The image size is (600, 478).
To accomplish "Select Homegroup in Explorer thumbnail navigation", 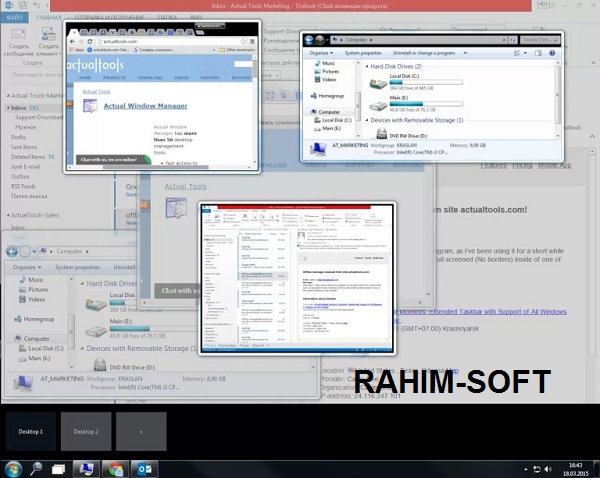I will pyautogui.click(x=327, y=96).
